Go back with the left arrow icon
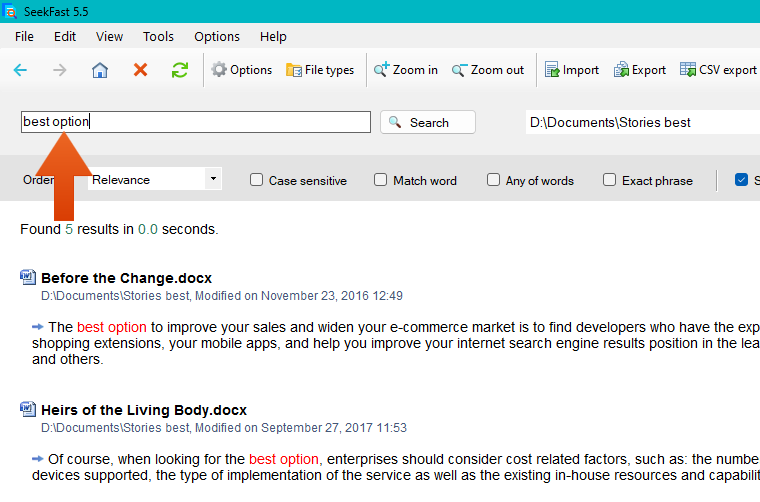Image resolution: width=760 pixels, height=502 pixels. click(x=20, y=70)
